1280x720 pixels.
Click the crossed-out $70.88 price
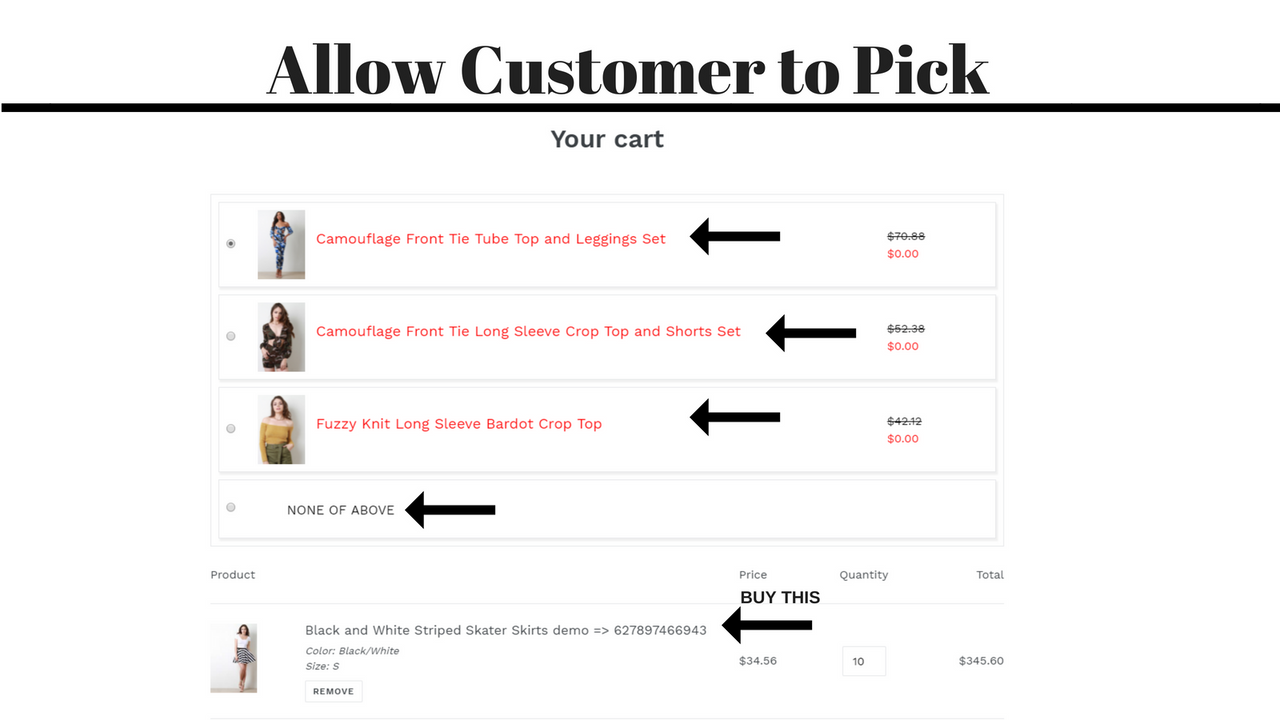[x=905, y=236]
